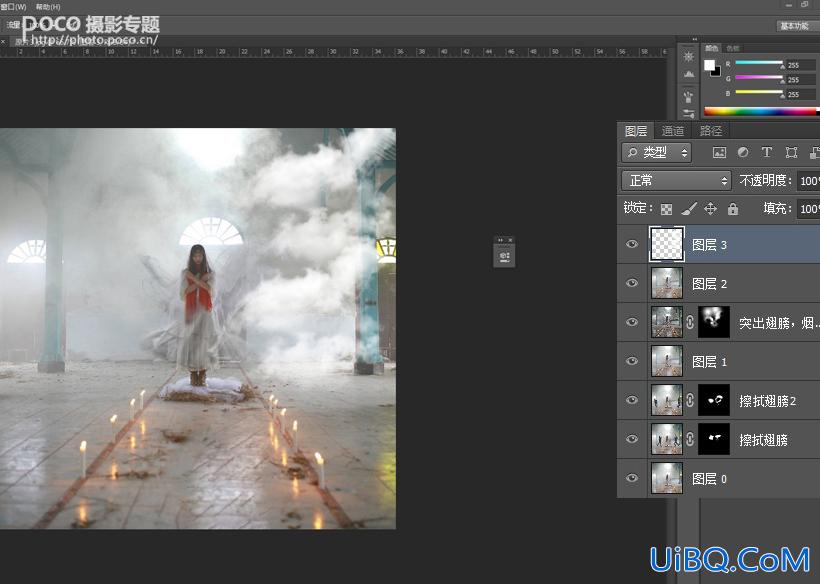Viewport: 820px width, 584px height.
Task: Open the small floating collapsed panel icon
Action: point(504,256)
